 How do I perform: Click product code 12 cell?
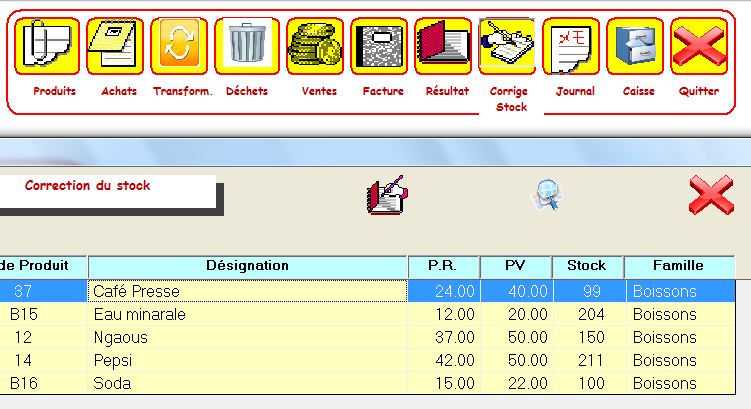[x=43, y=337]
